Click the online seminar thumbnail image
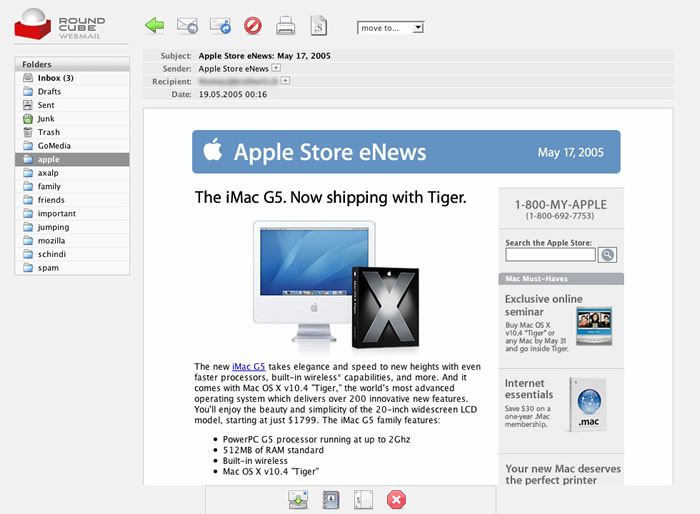The height and width of the screenshot is (514, 700). pos(594,326)
